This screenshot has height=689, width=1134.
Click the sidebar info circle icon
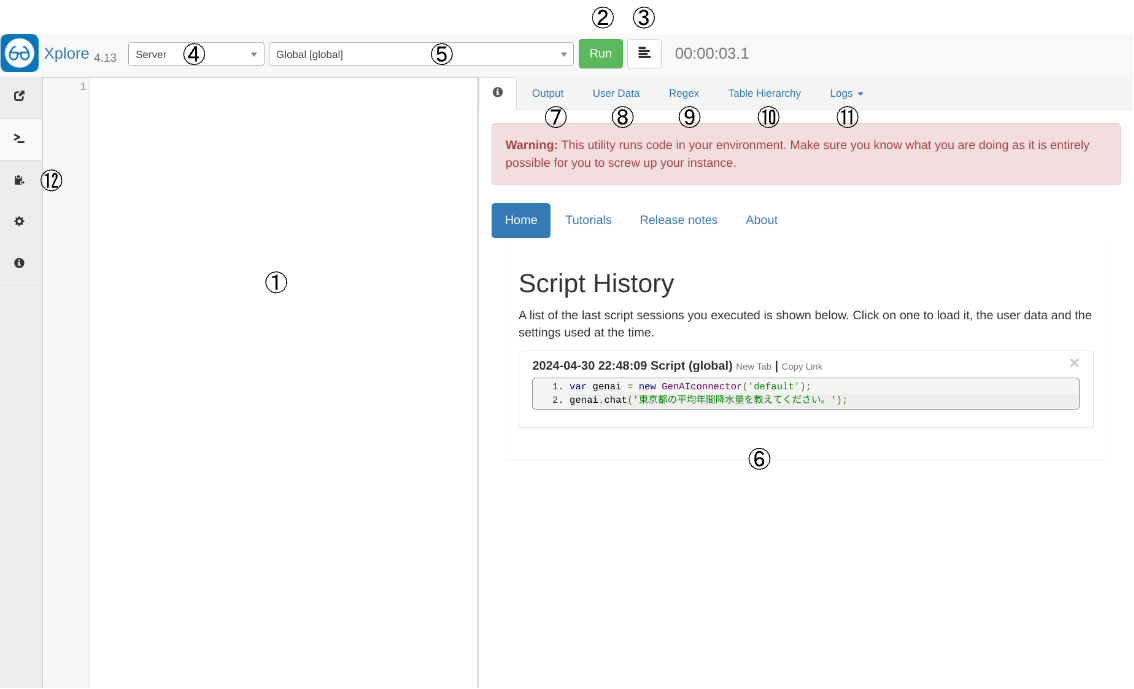click(x=20, y=263)
